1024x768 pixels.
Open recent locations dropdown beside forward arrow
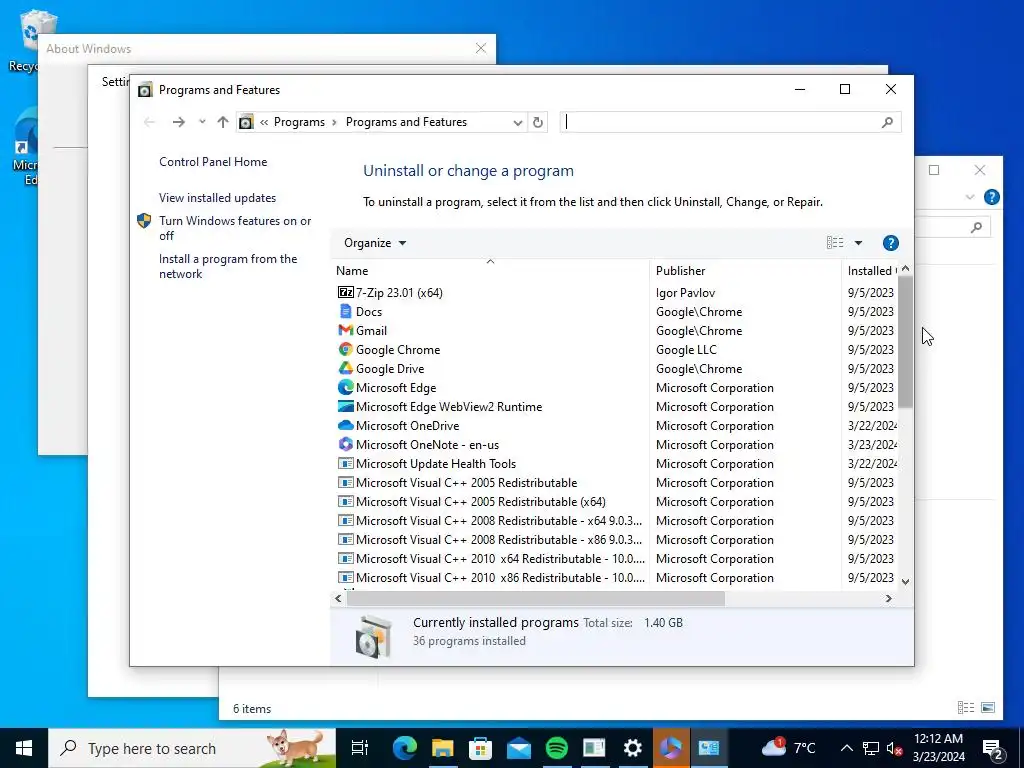202,121
